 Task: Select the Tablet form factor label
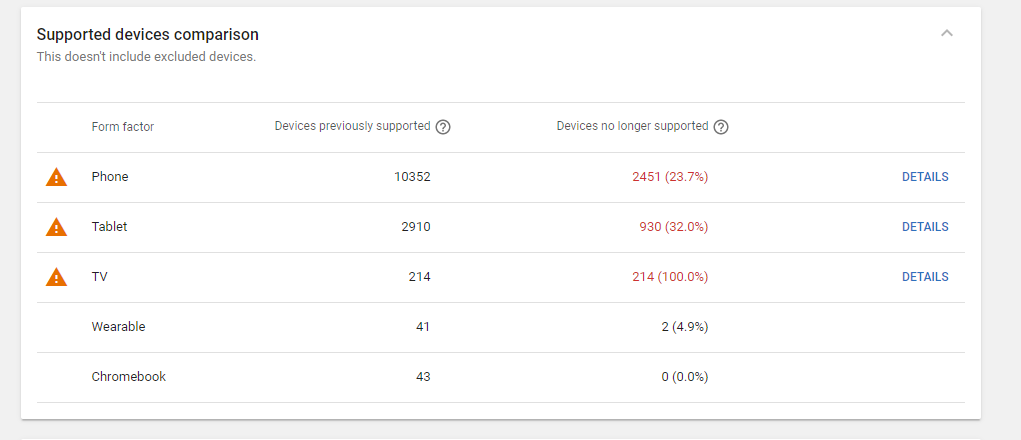109,227
